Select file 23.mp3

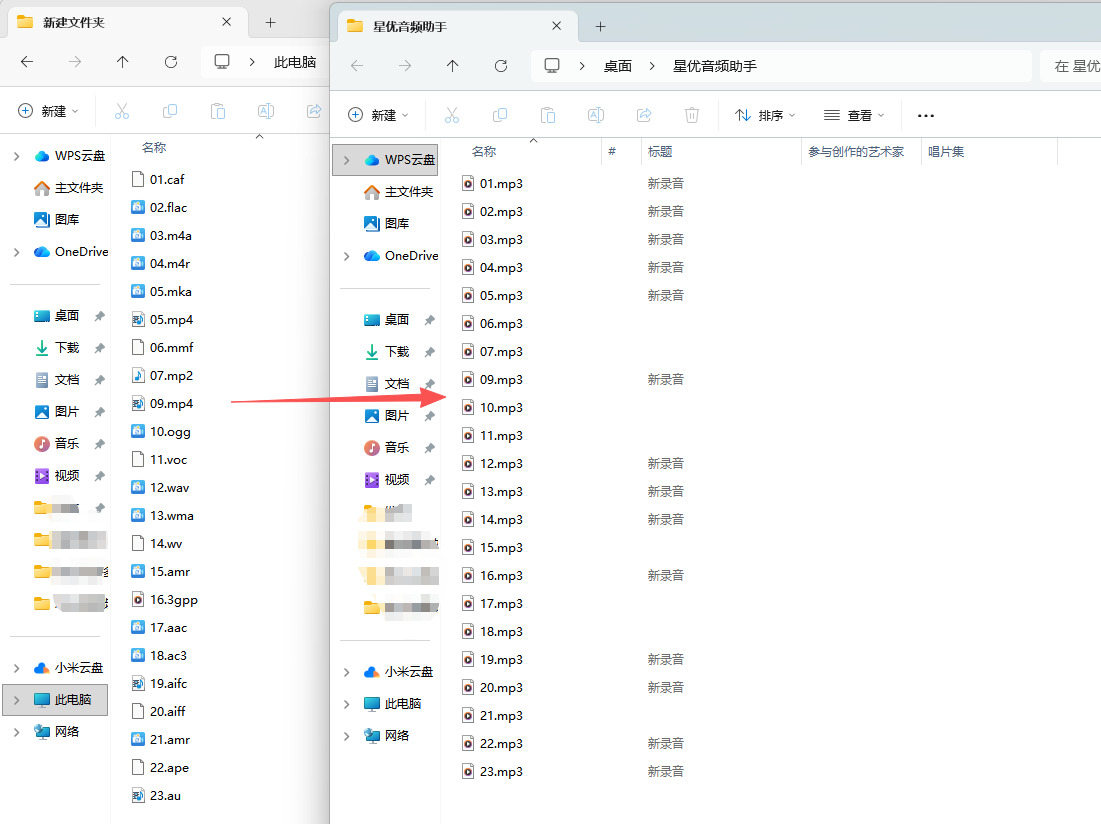[492, 771]
